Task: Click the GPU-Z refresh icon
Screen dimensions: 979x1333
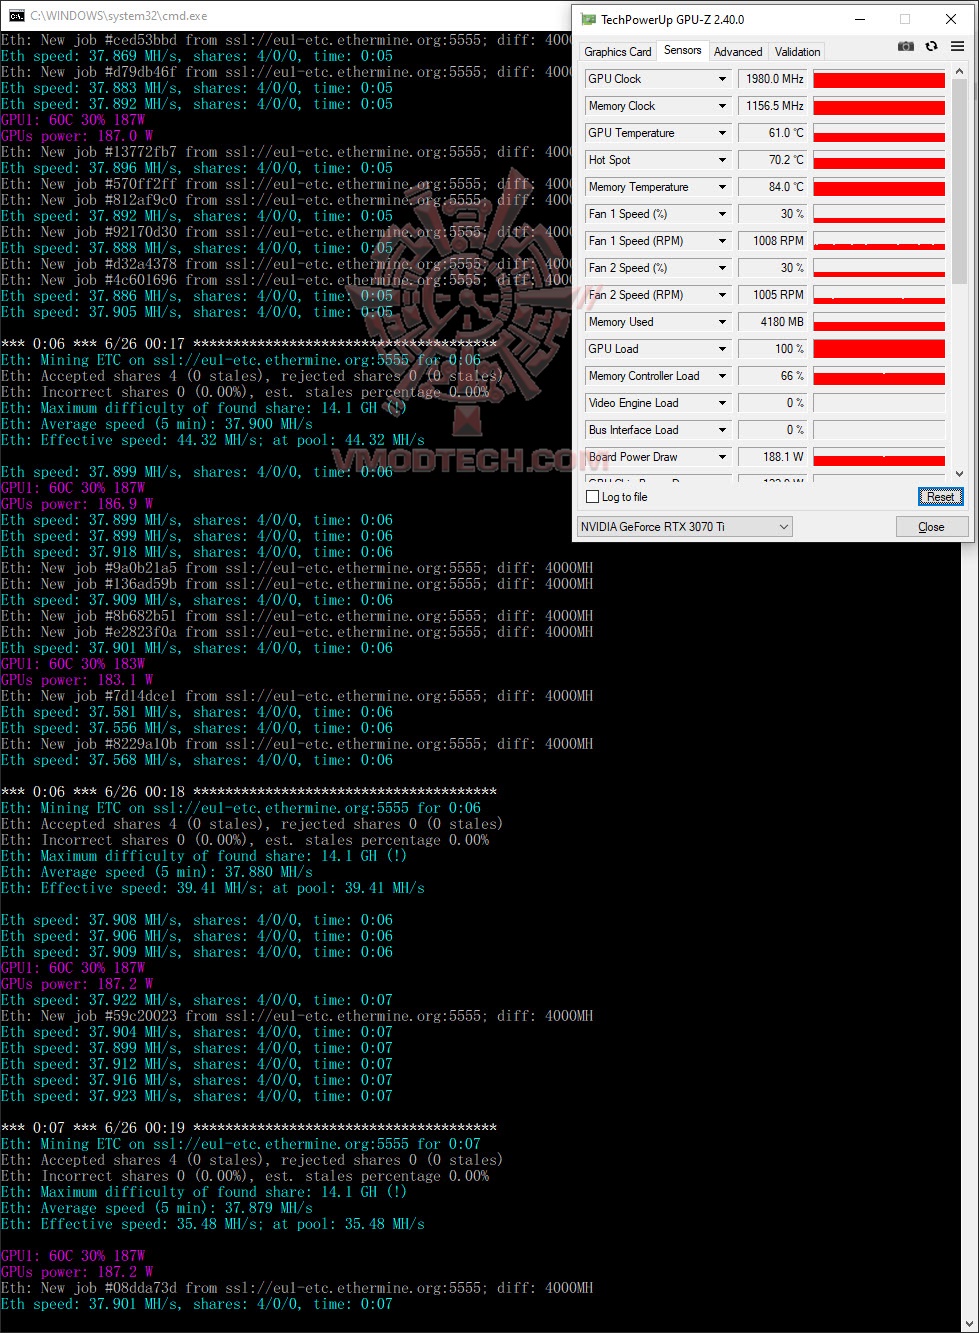Action: pyautogui.click(x=931, y=47)
